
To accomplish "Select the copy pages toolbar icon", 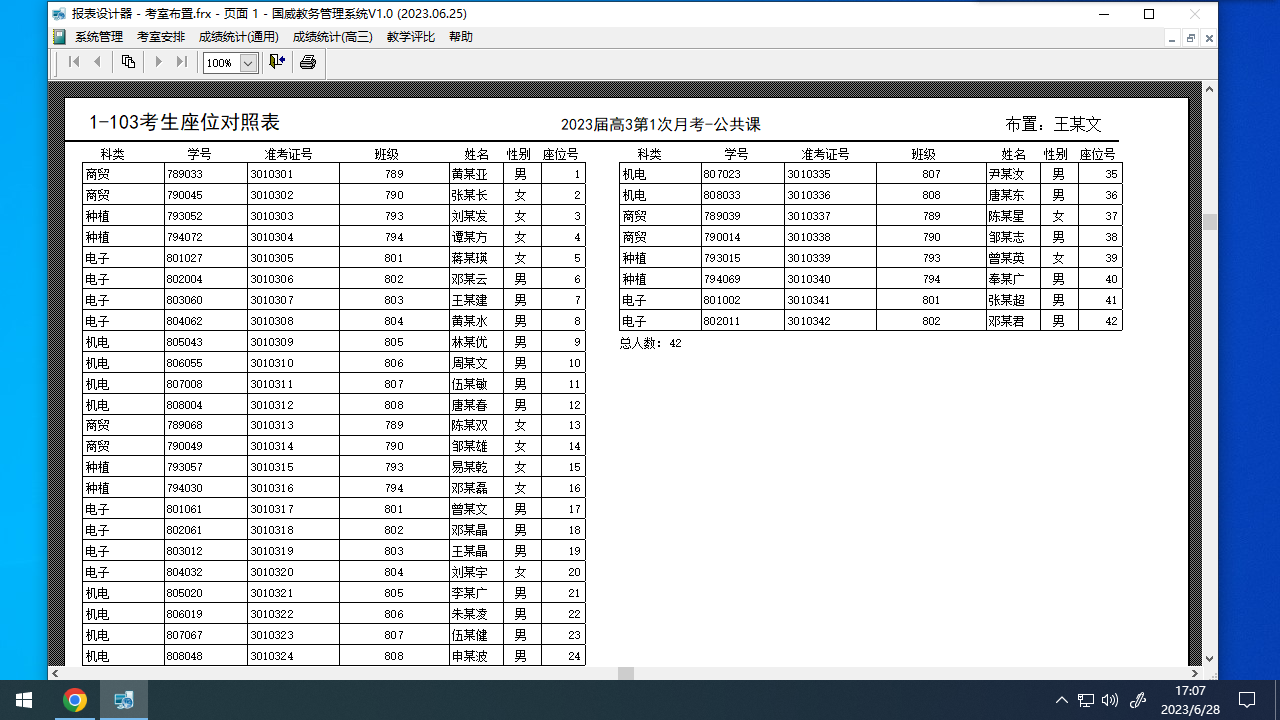I will 128,61.
